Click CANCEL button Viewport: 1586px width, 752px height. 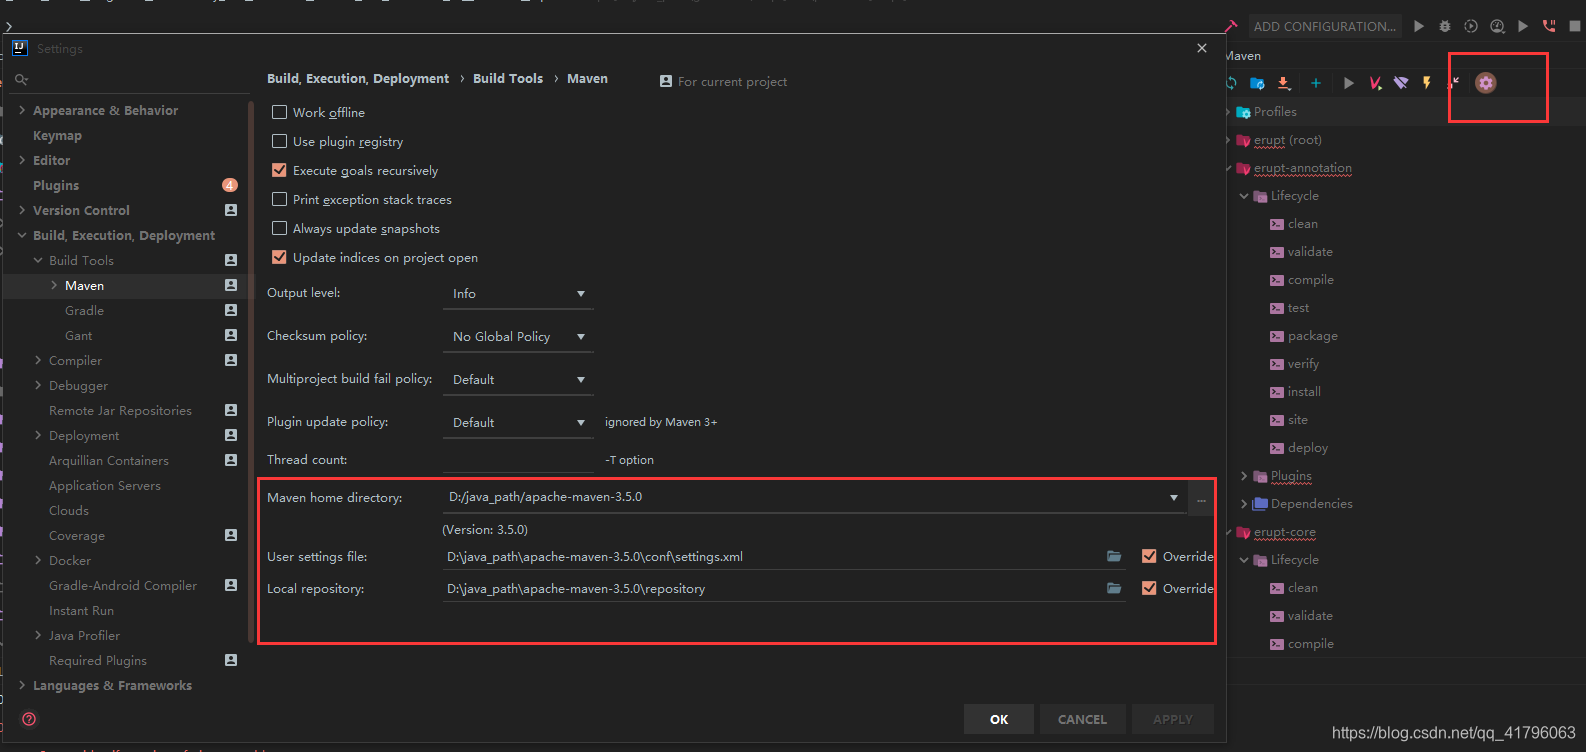(1082, 719)
